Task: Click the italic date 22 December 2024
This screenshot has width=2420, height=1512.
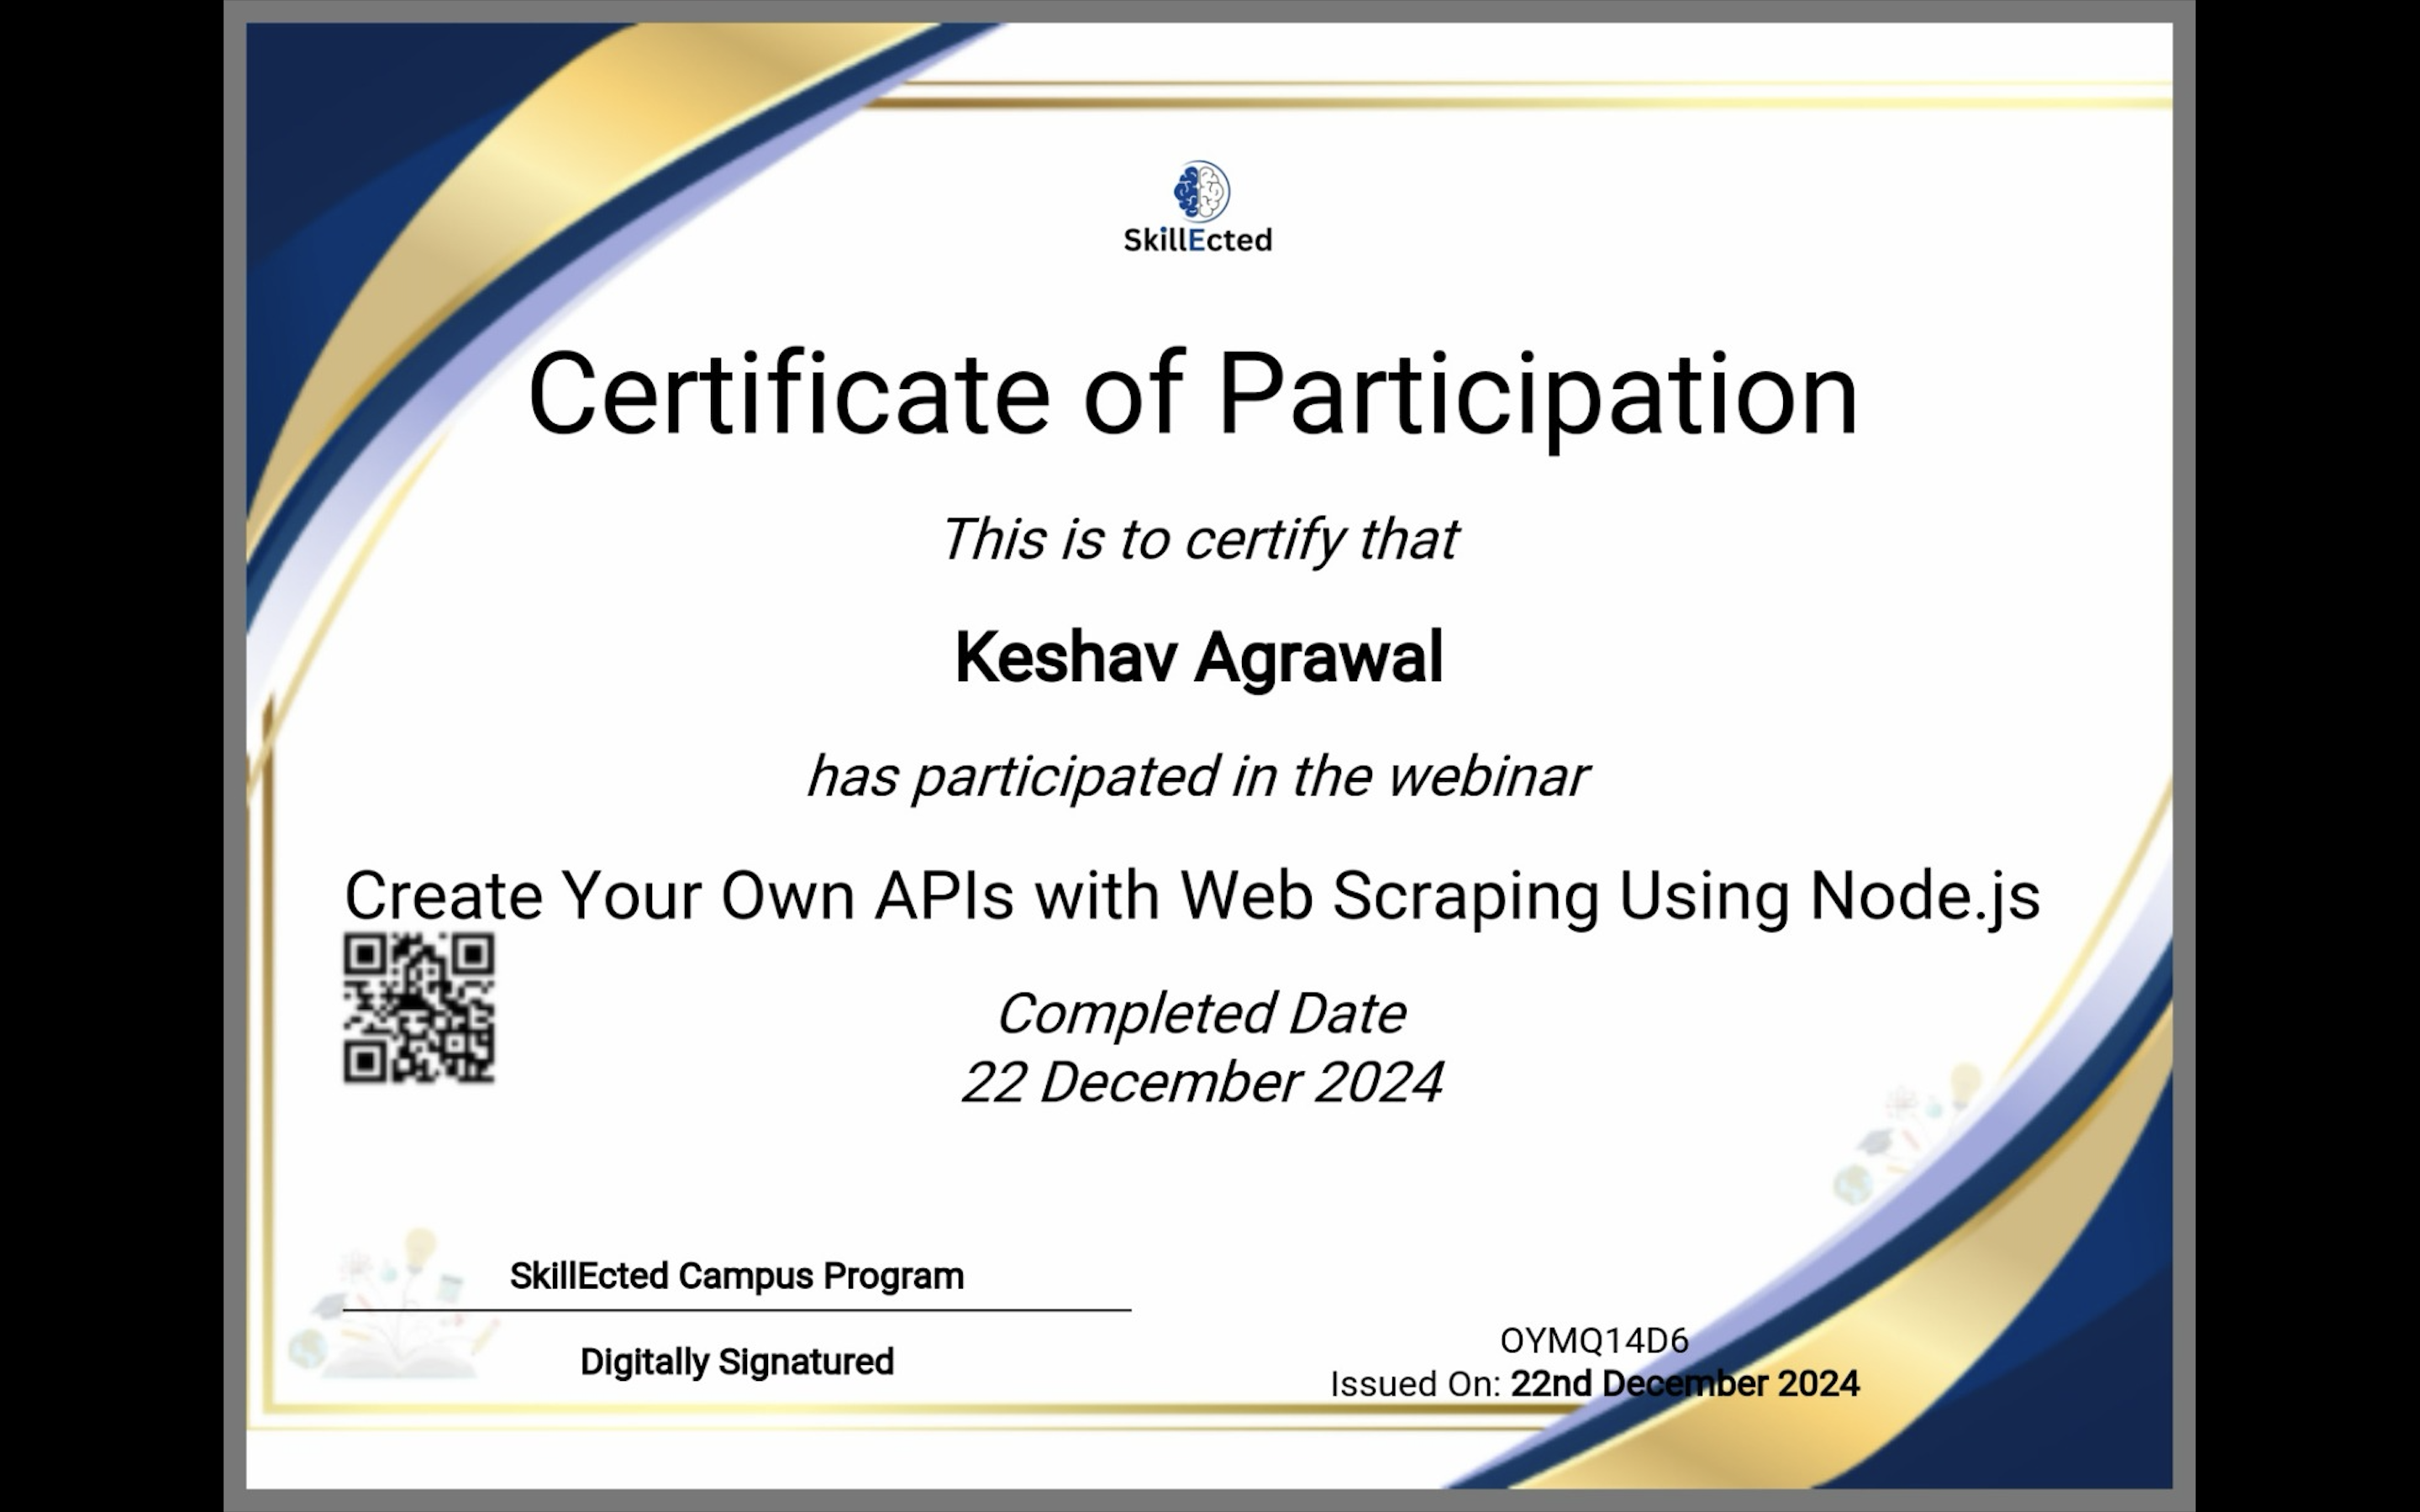Action: click(1201, 1083)
